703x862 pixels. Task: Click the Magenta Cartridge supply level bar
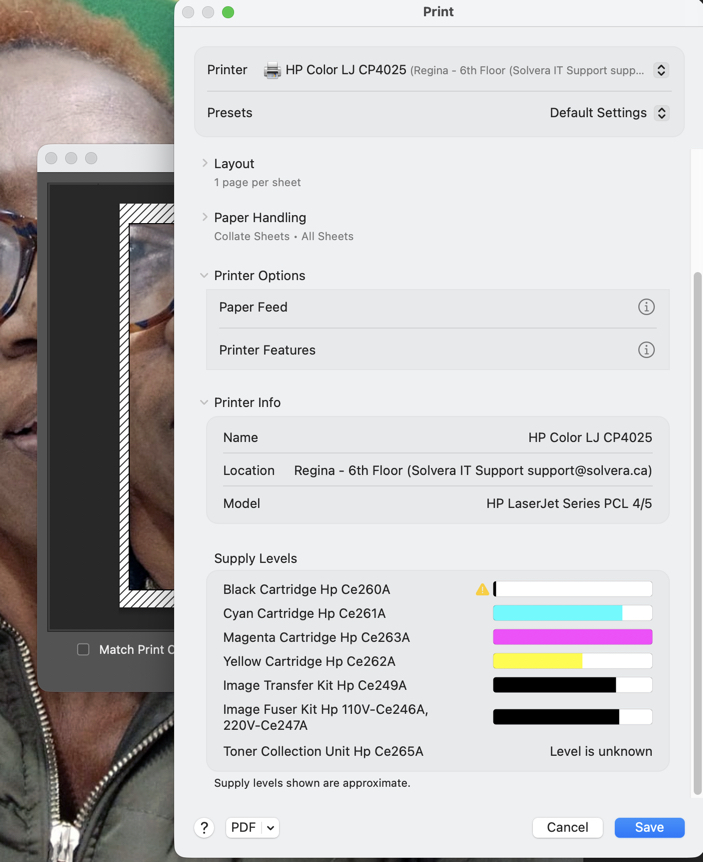[572, 637]
